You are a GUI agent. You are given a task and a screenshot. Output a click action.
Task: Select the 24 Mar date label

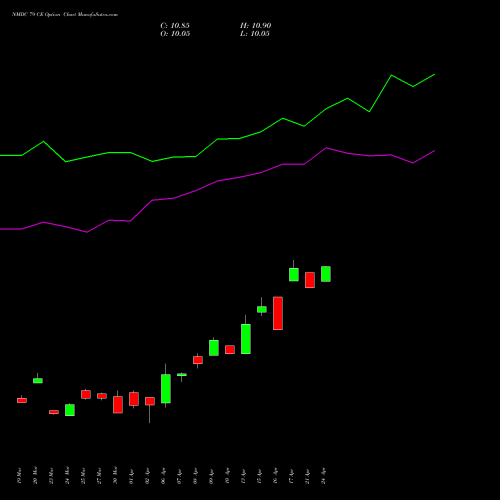coord(67,476)
